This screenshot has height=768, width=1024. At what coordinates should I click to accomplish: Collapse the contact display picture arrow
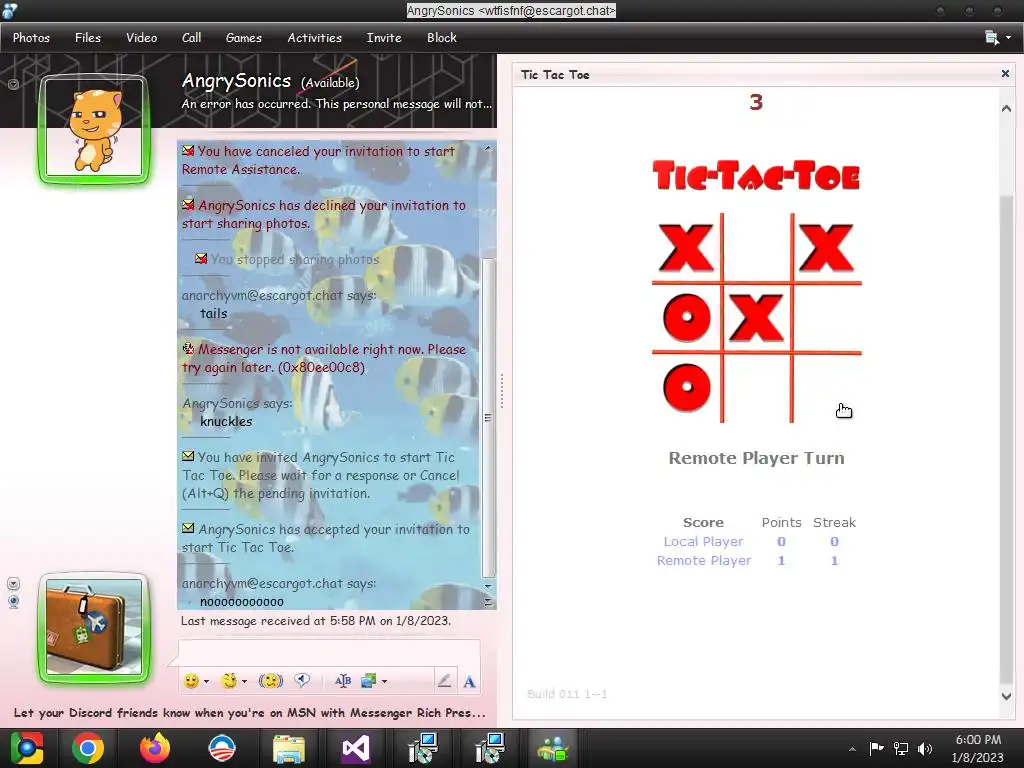pos(13,84)
